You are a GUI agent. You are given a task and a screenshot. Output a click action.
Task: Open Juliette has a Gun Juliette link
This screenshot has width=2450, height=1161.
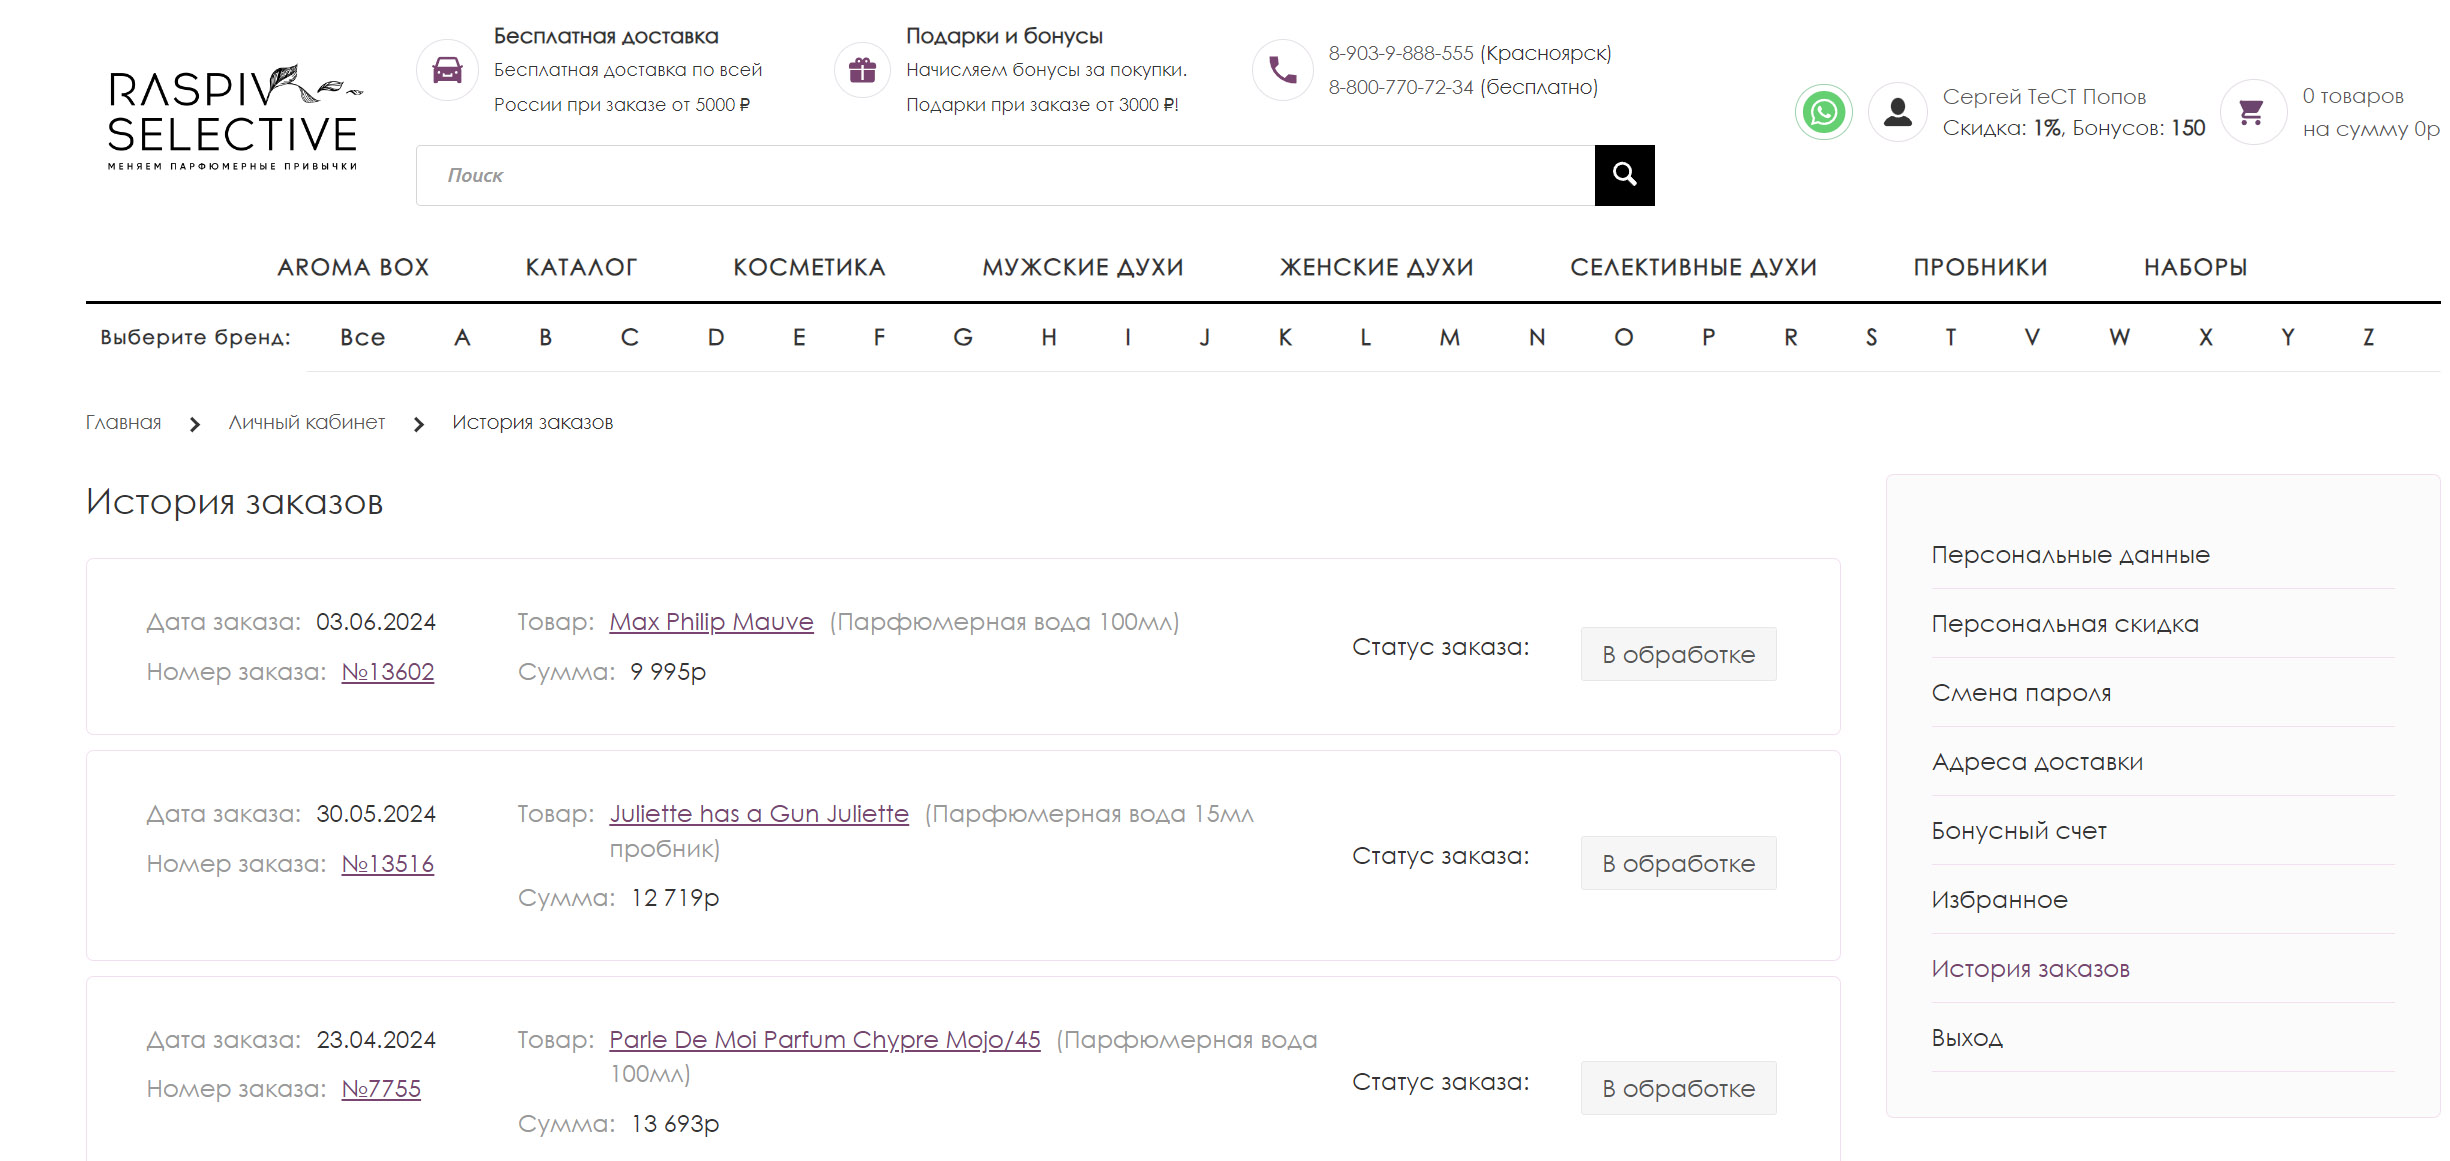[759, 814]
